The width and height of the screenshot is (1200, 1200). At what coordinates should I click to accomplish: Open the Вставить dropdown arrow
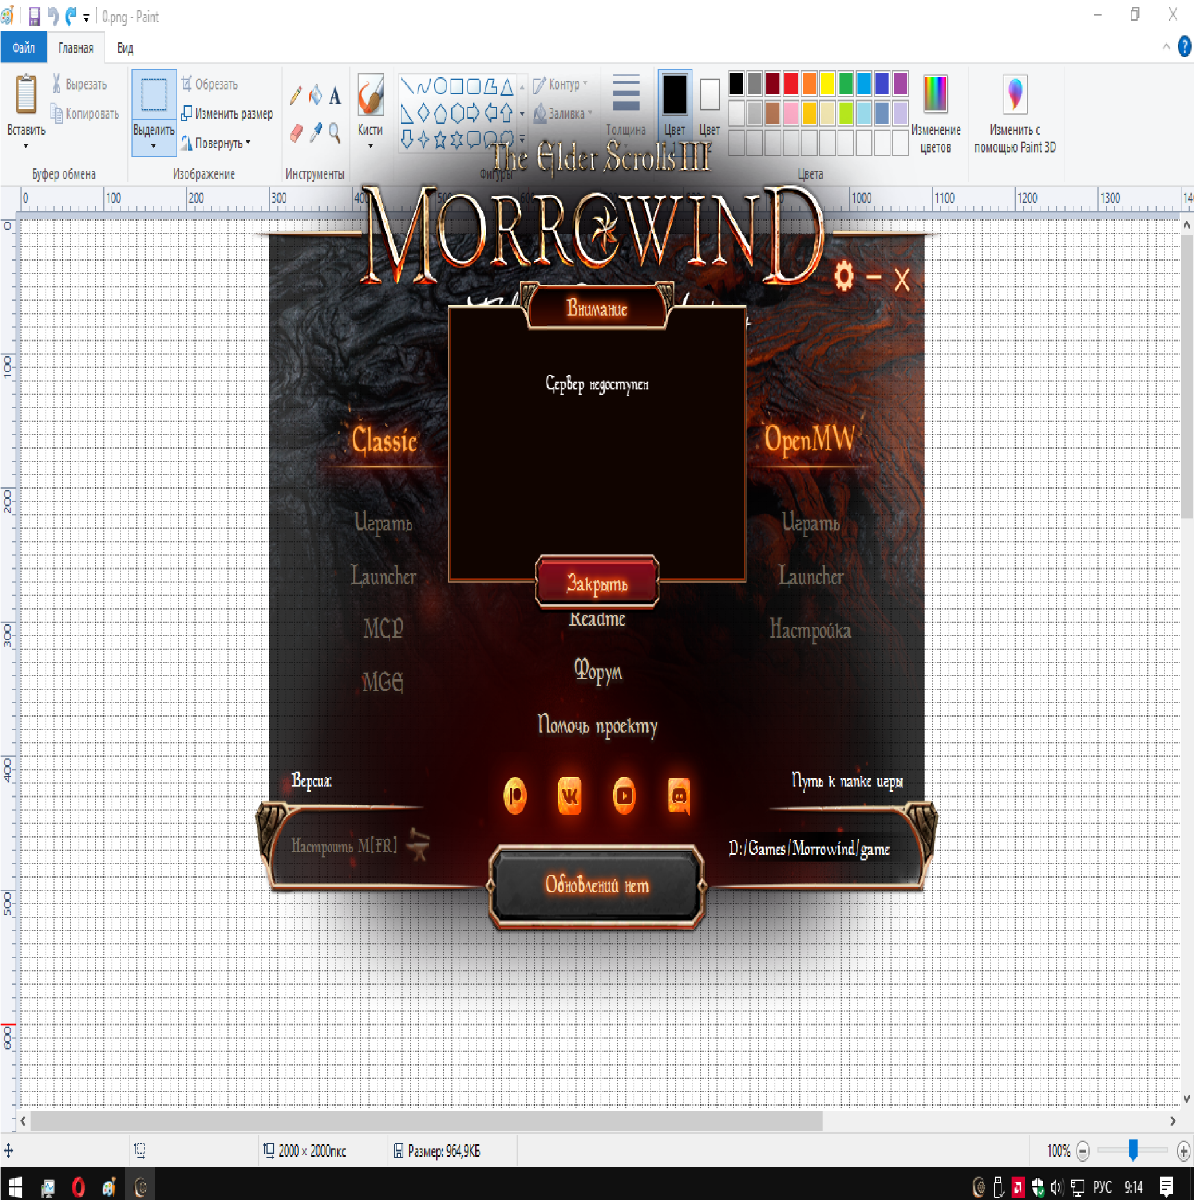point(26,146)
